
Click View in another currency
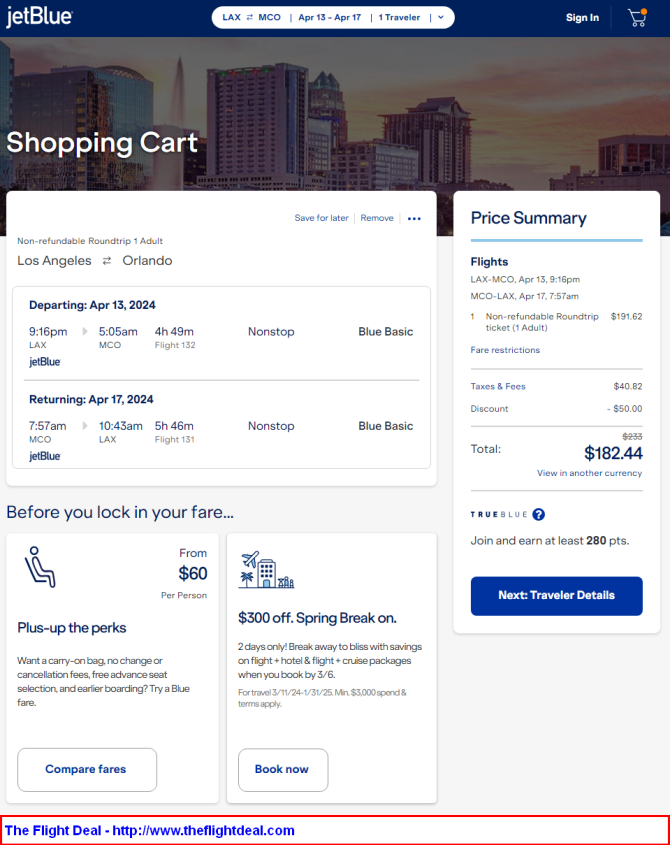click(589, 473)
